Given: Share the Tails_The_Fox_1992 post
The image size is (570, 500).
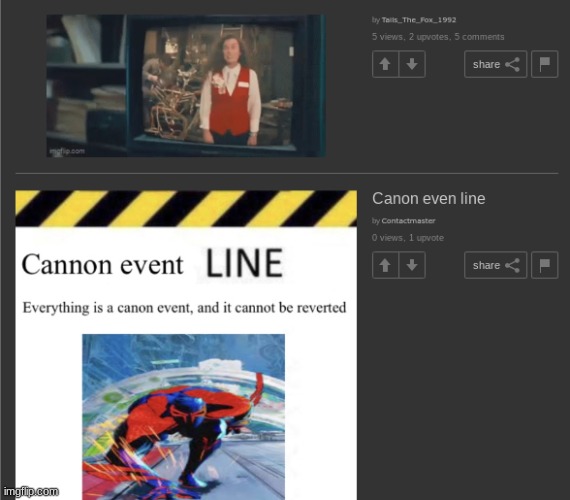Looking at the screenshot, I should [495, 64].
